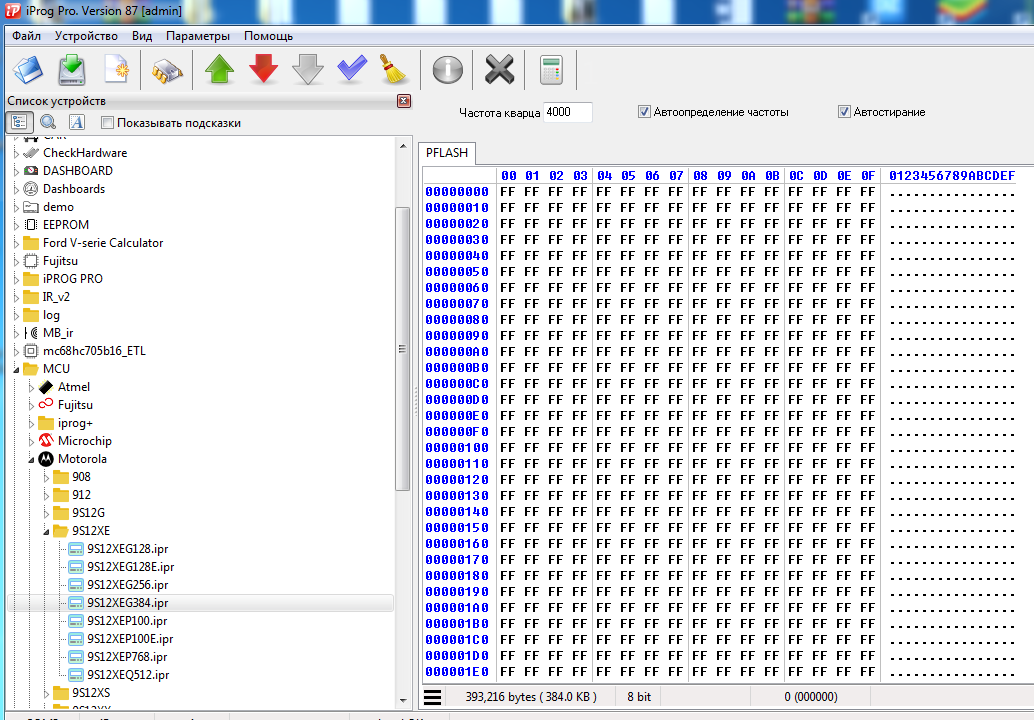Disable Автоопределение частоты checkbox

(x=644, y=112)
